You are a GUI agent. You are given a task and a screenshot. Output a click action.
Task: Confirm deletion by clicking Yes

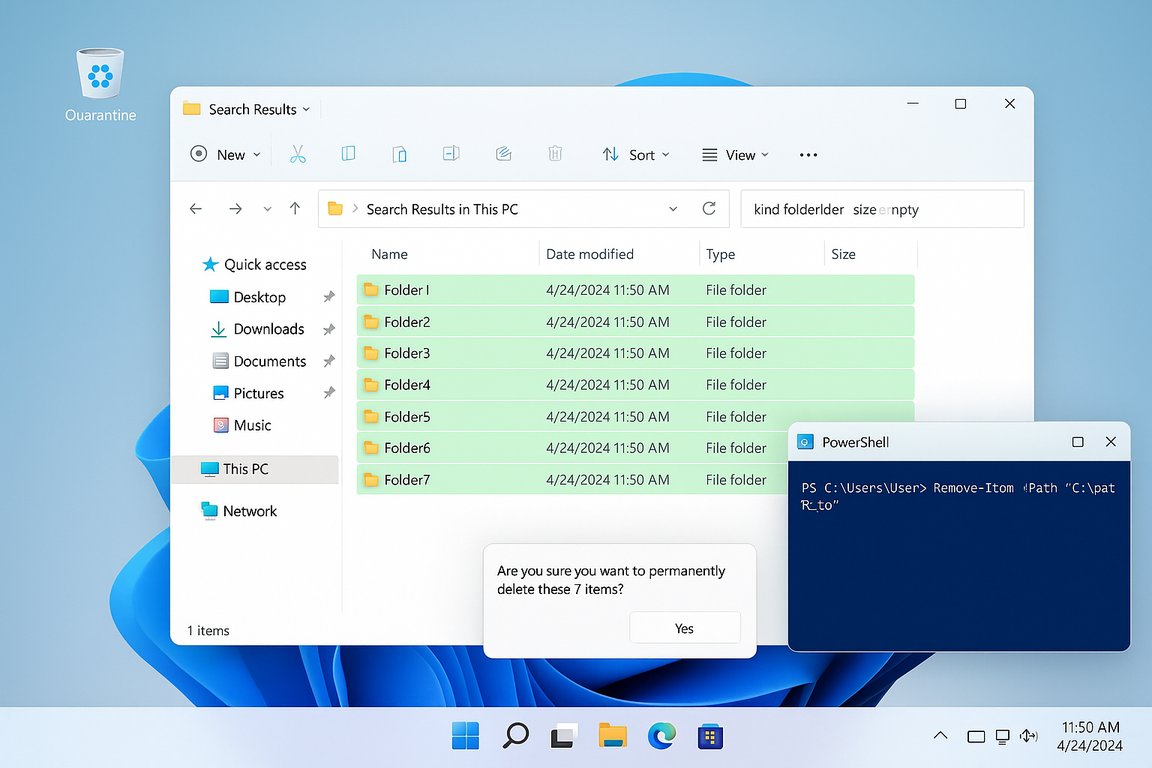[684, 628]
